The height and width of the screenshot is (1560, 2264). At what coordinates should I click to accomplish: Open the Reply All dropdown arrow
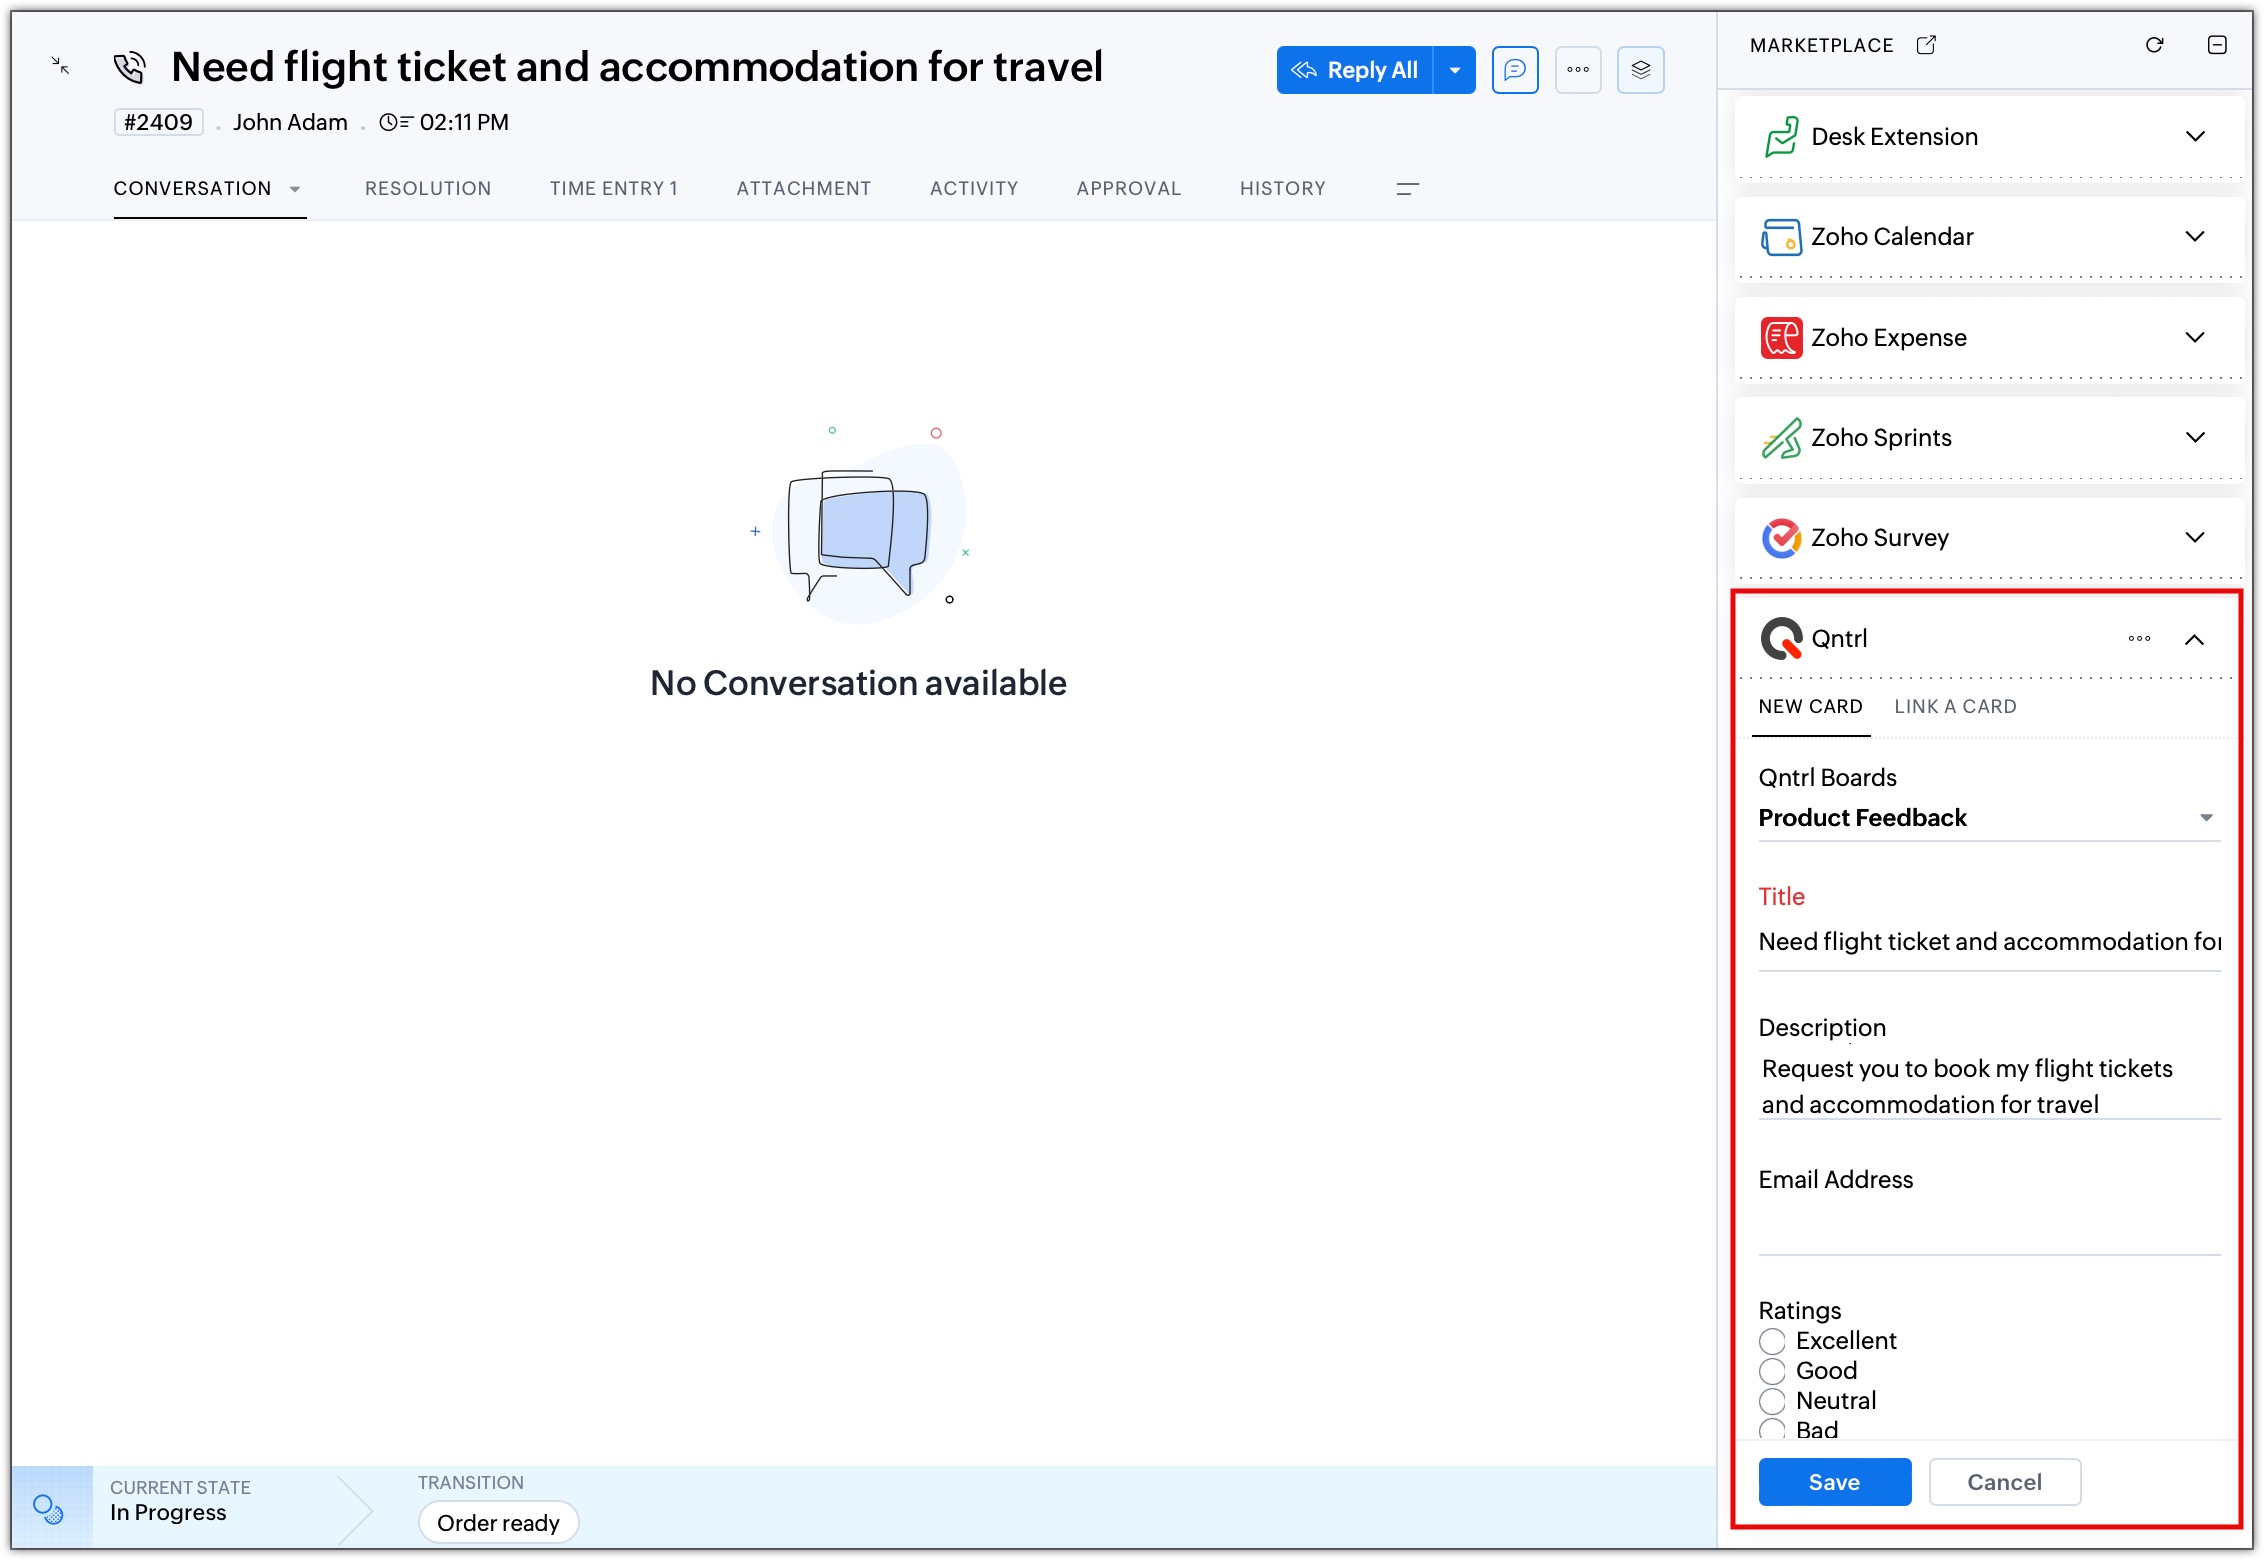click(1454, 70)
